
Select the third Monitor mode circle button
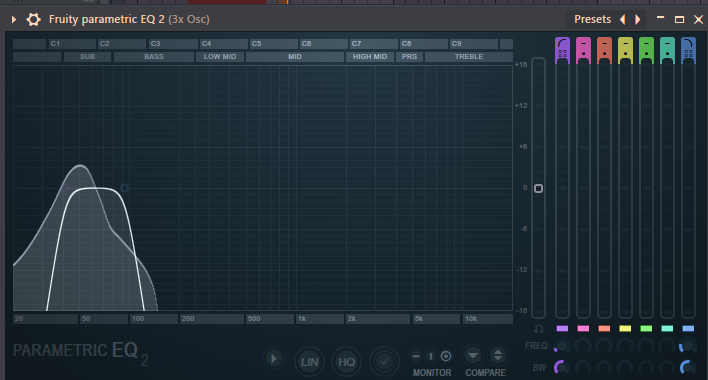point(446,357)
